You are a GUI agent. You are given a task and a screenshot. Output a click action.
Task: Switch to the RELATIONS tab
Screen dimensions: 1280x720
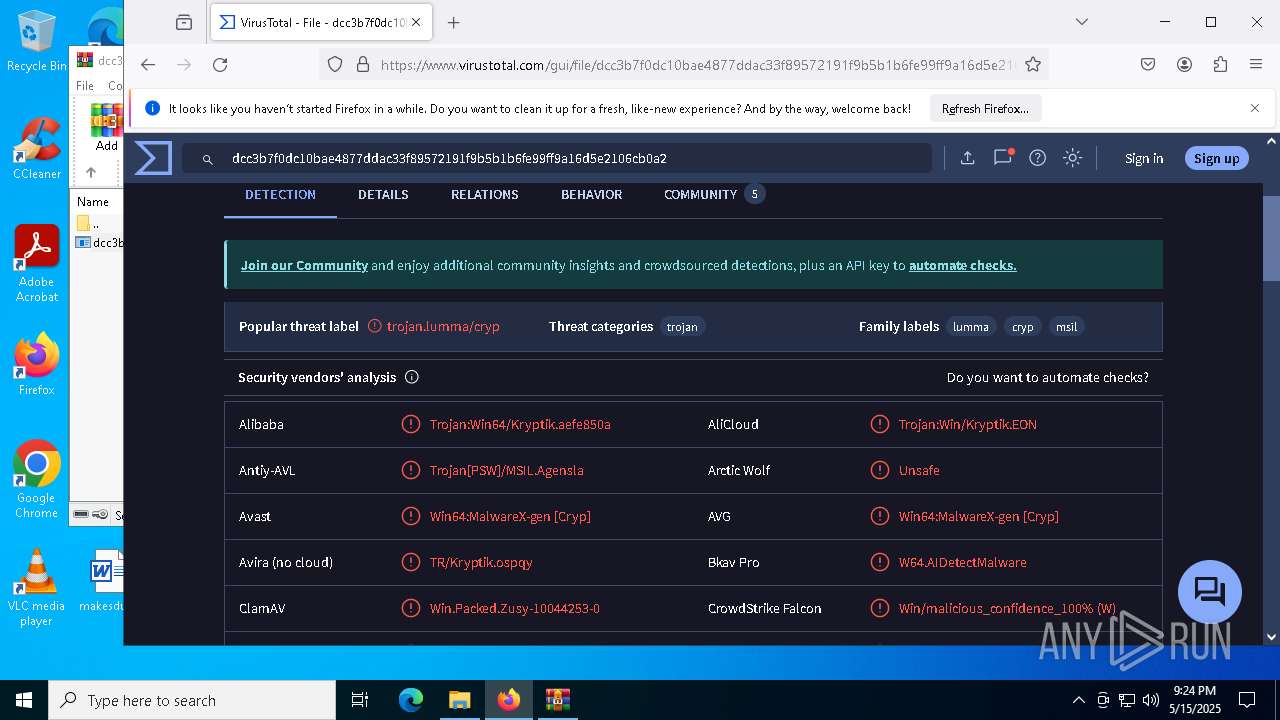click(484, 194)
